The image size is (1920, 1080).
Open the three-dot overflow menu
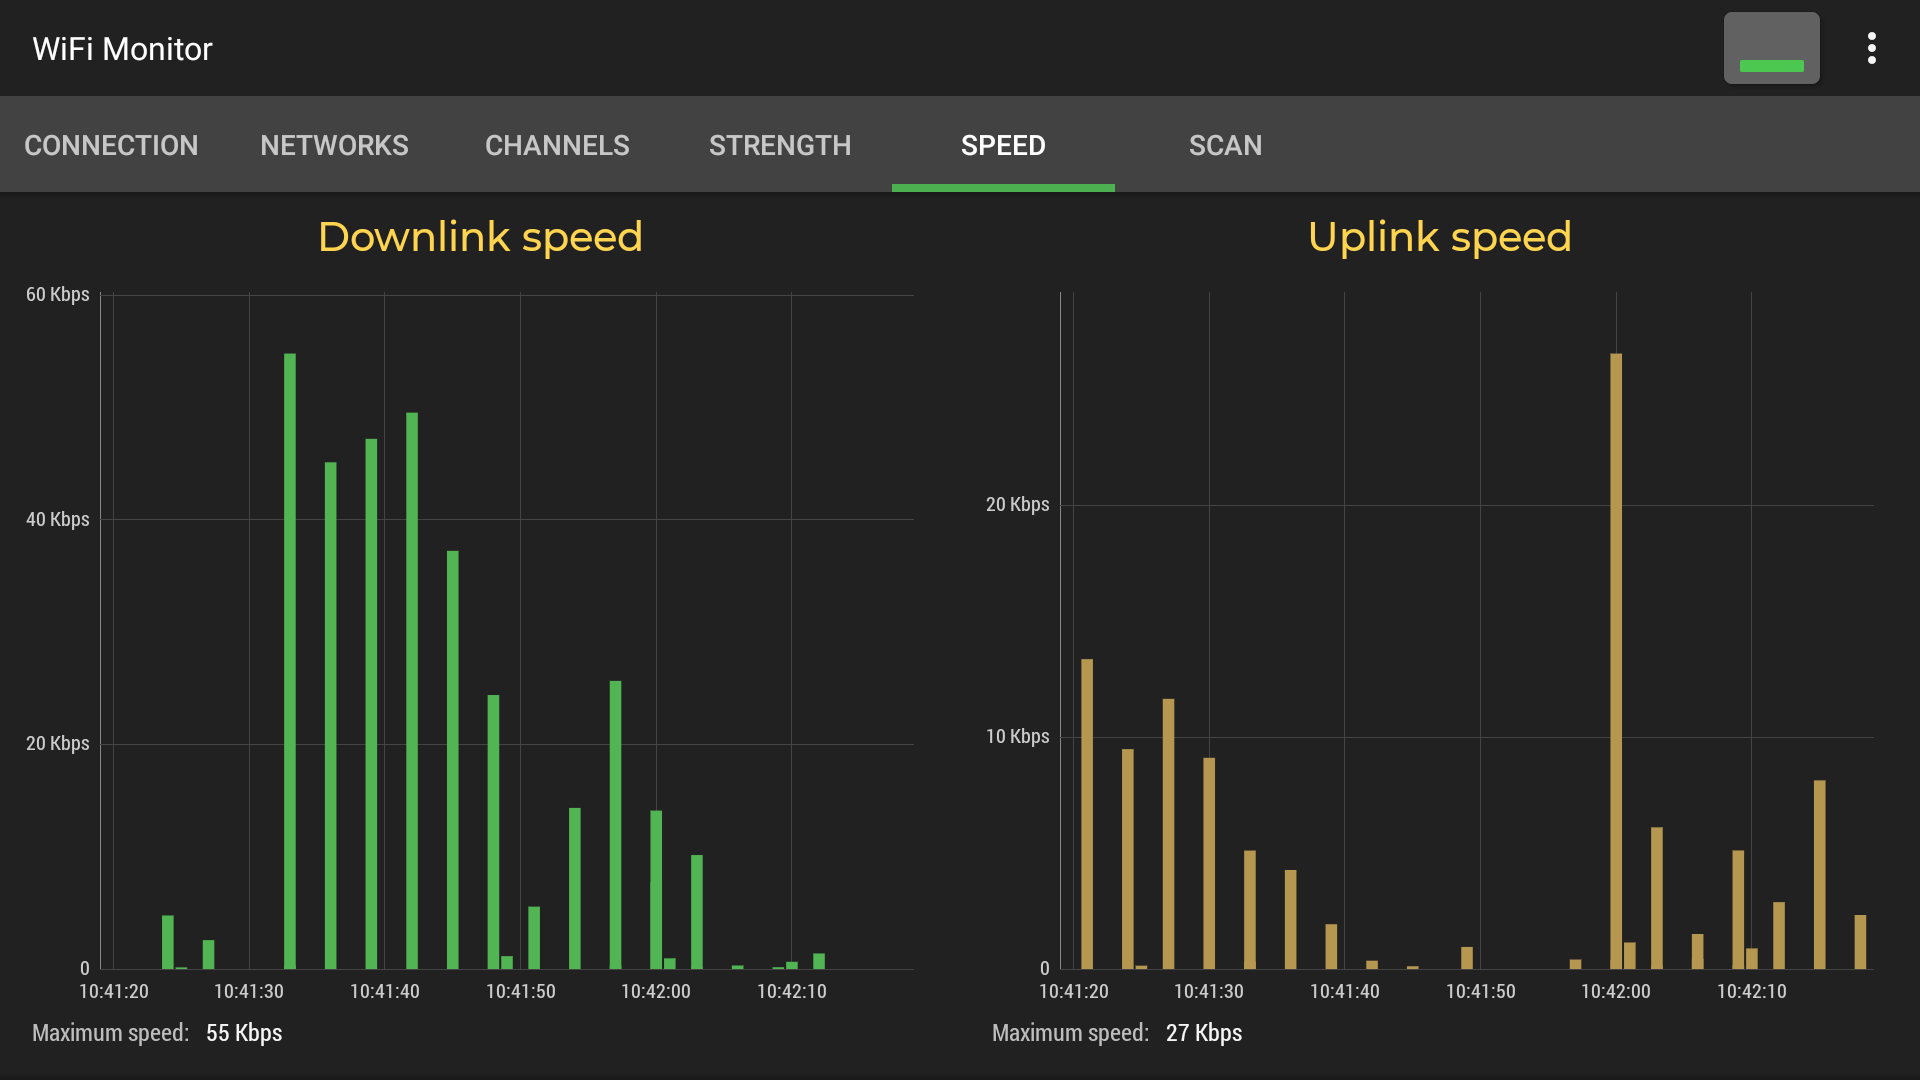coord(1872,47)
